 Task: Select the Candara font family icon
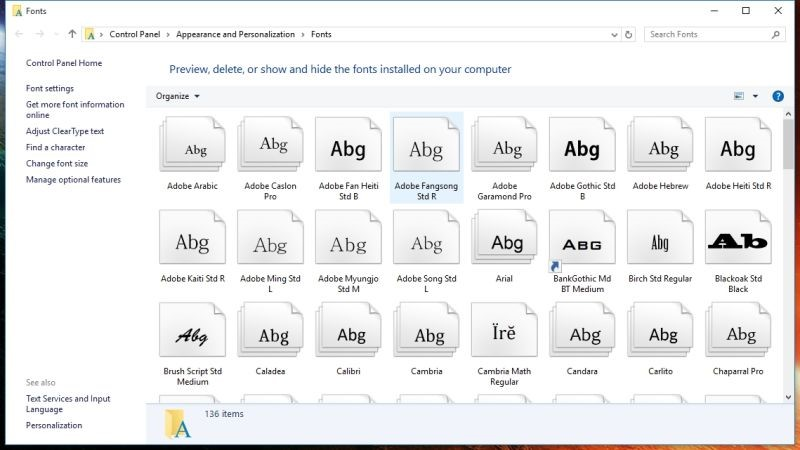(x=582, y=330)
